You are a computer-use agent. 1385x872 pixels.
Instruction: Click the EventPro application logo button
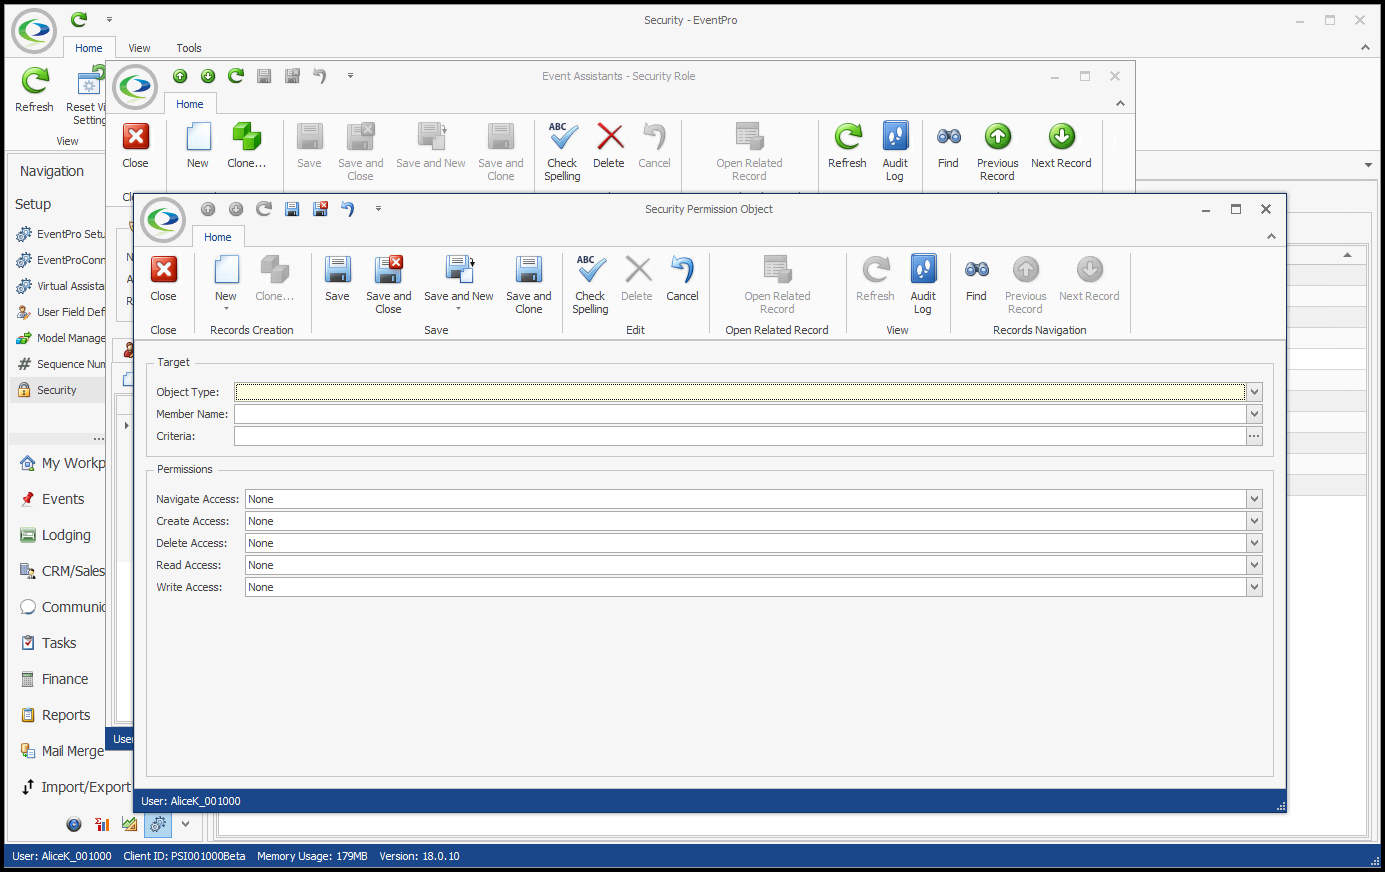35,31
